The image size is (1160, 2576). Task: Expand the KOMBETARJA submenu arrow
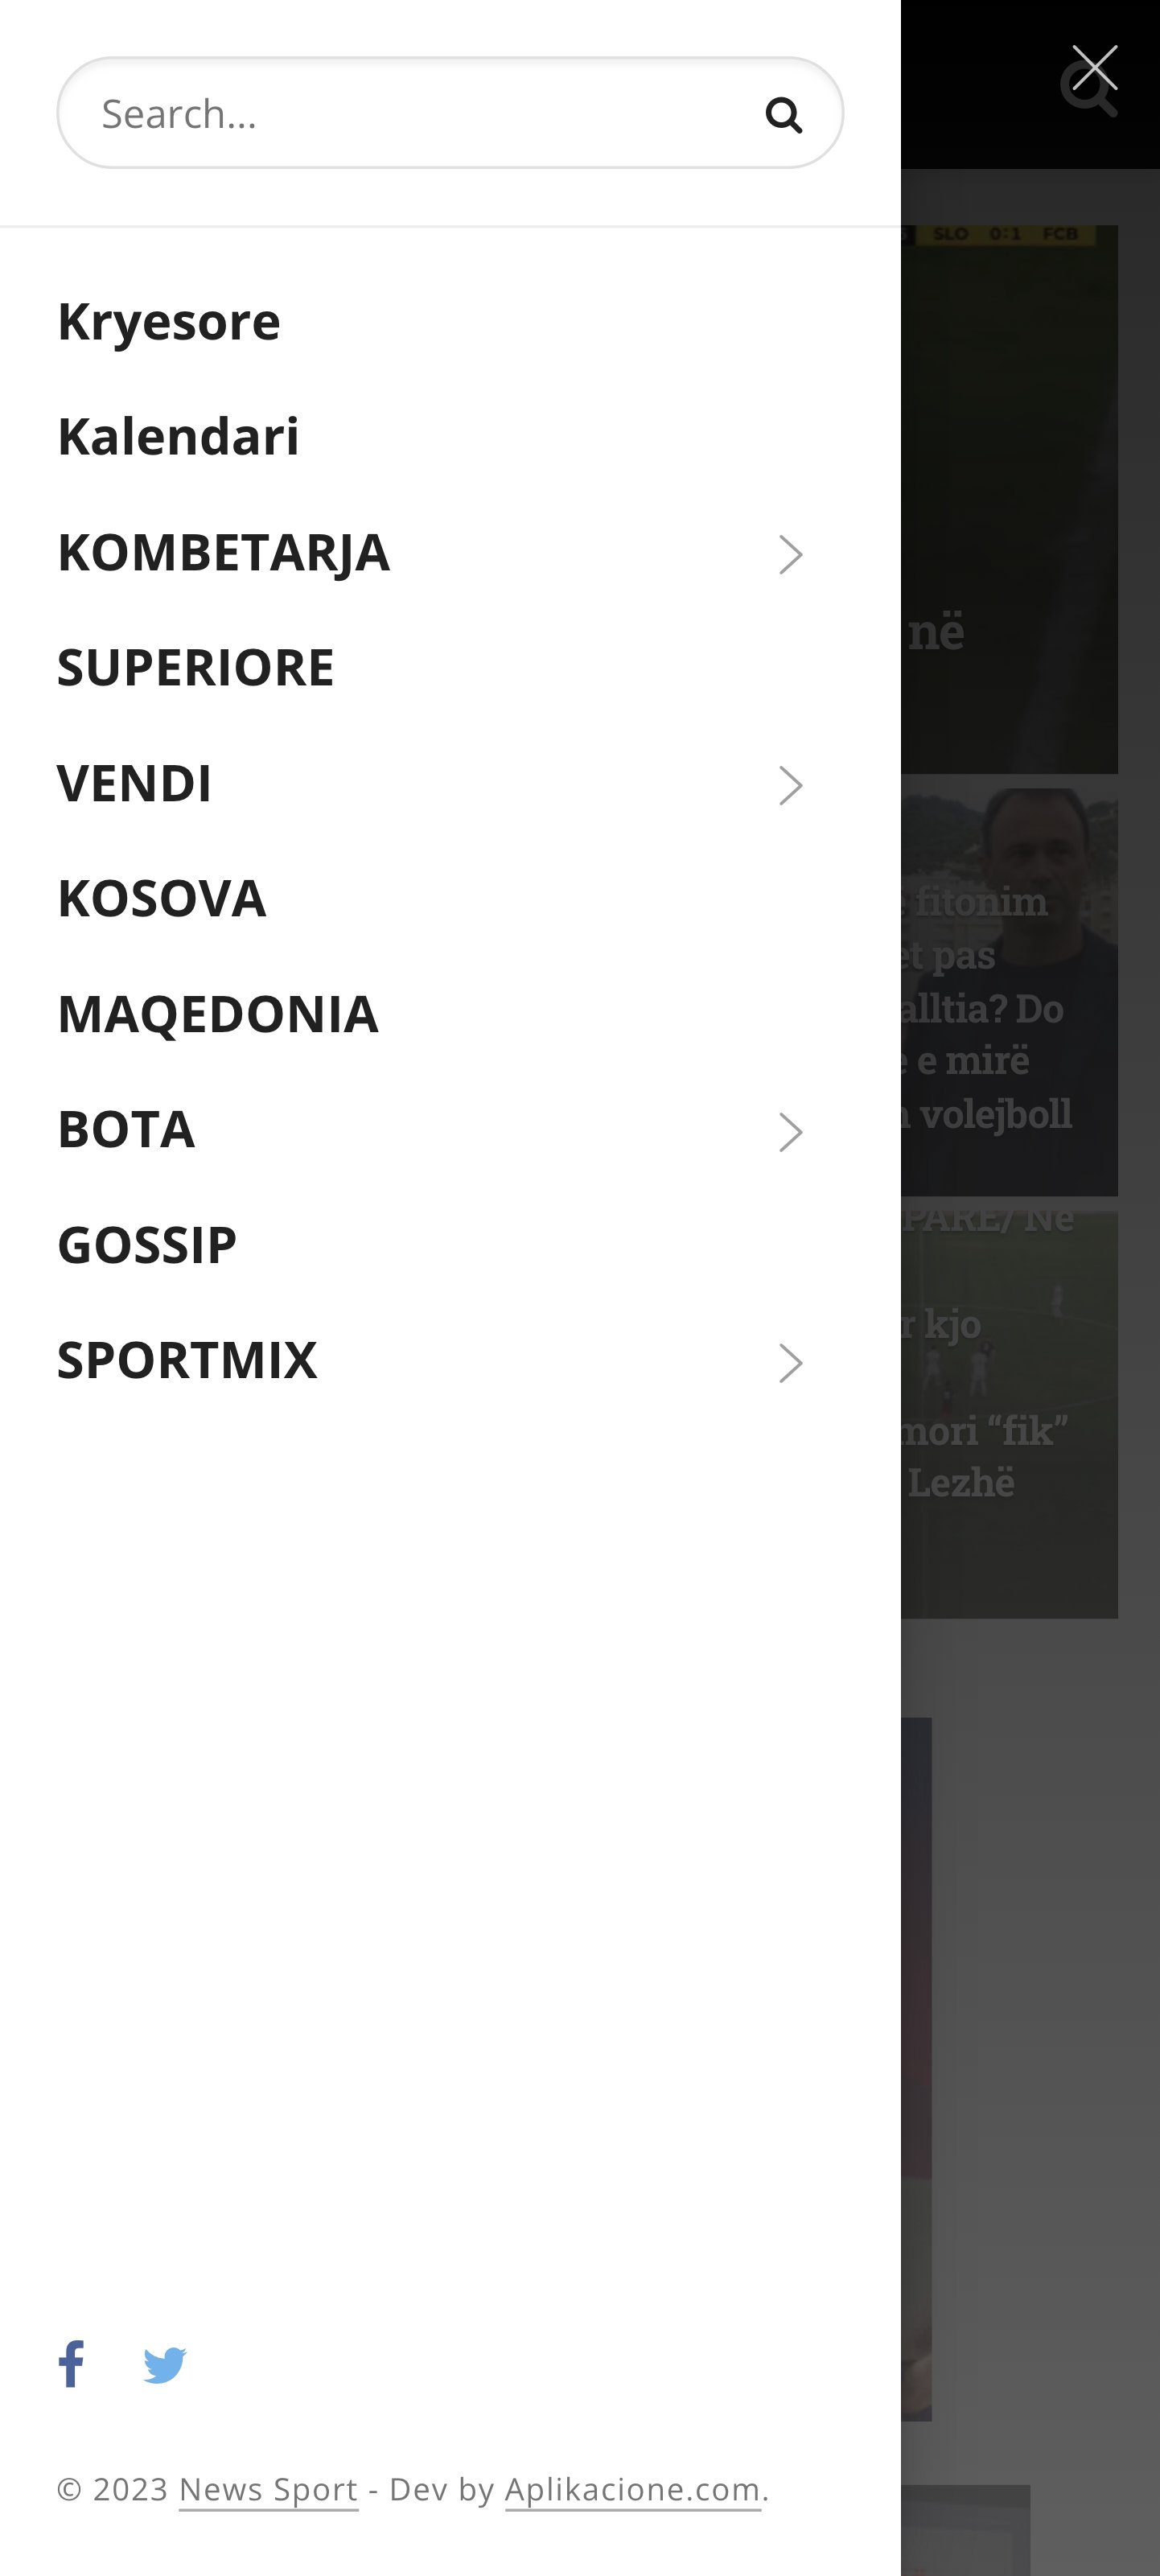pyautogui.click(x=790, y=555)
